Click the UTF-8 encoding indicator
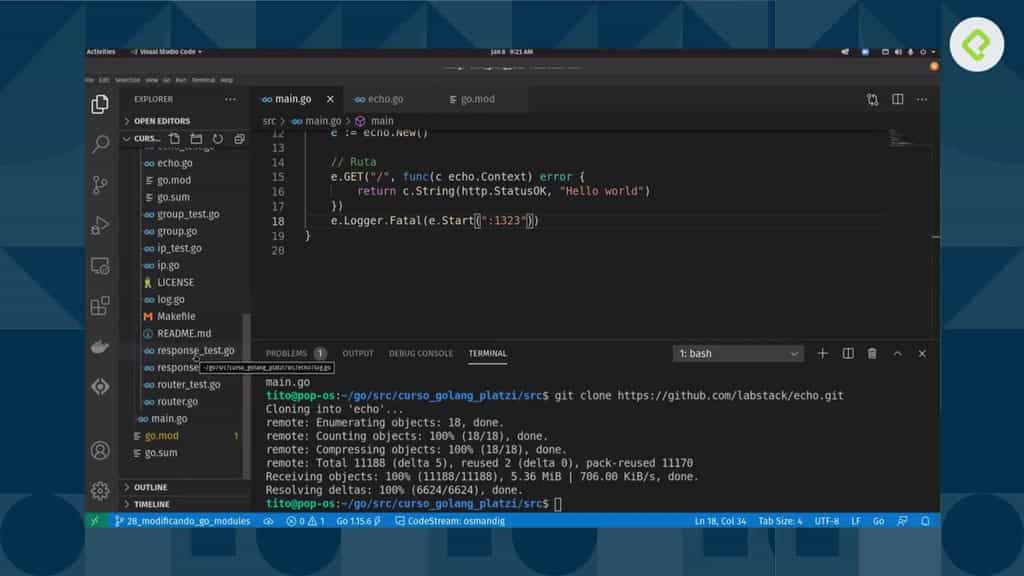 tap(826, 521)
